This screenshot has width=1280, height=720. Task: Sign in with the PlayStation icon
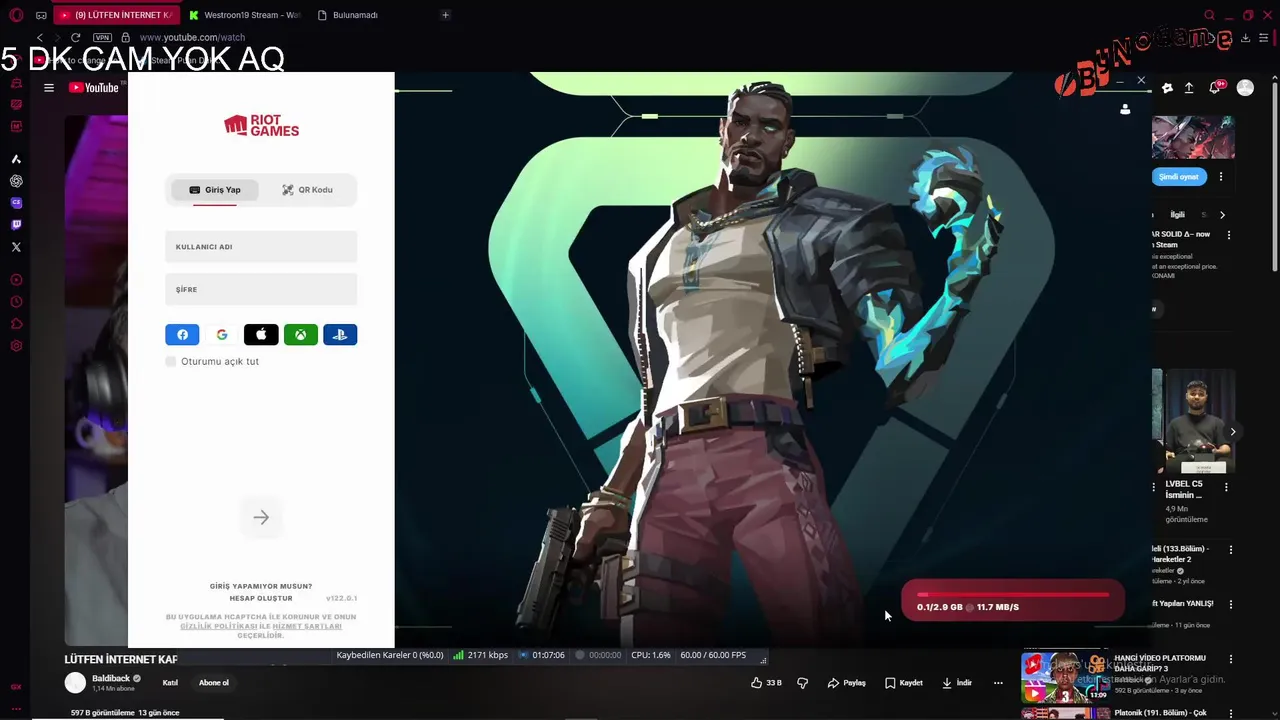(340, 335)
